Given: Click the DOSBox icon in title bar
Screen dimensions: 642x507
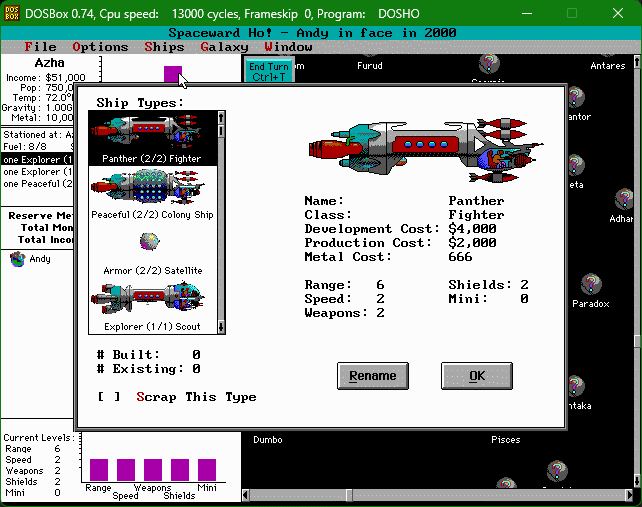Looking at the screenshot, I should pos(13,13).
